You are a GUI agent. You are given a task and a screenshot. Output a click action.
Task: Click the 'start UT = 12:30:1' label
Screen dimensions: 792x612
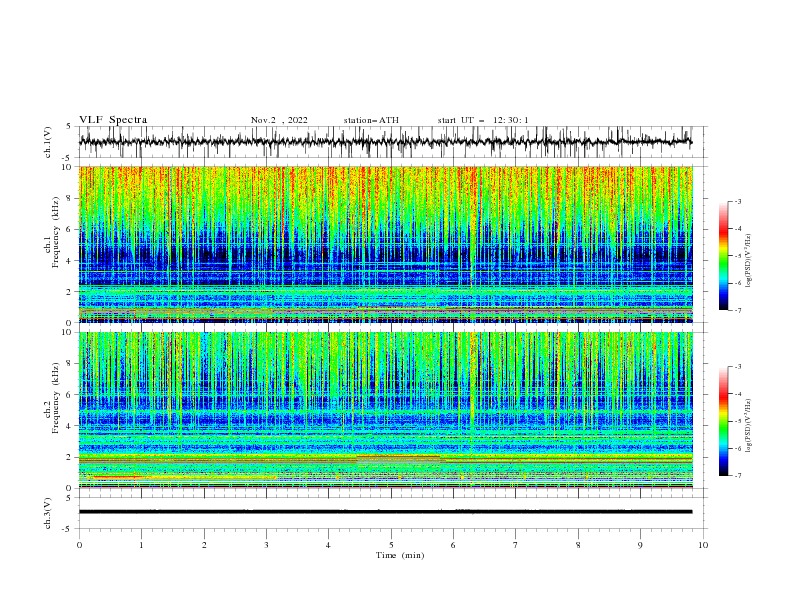[x=483, y=120]
